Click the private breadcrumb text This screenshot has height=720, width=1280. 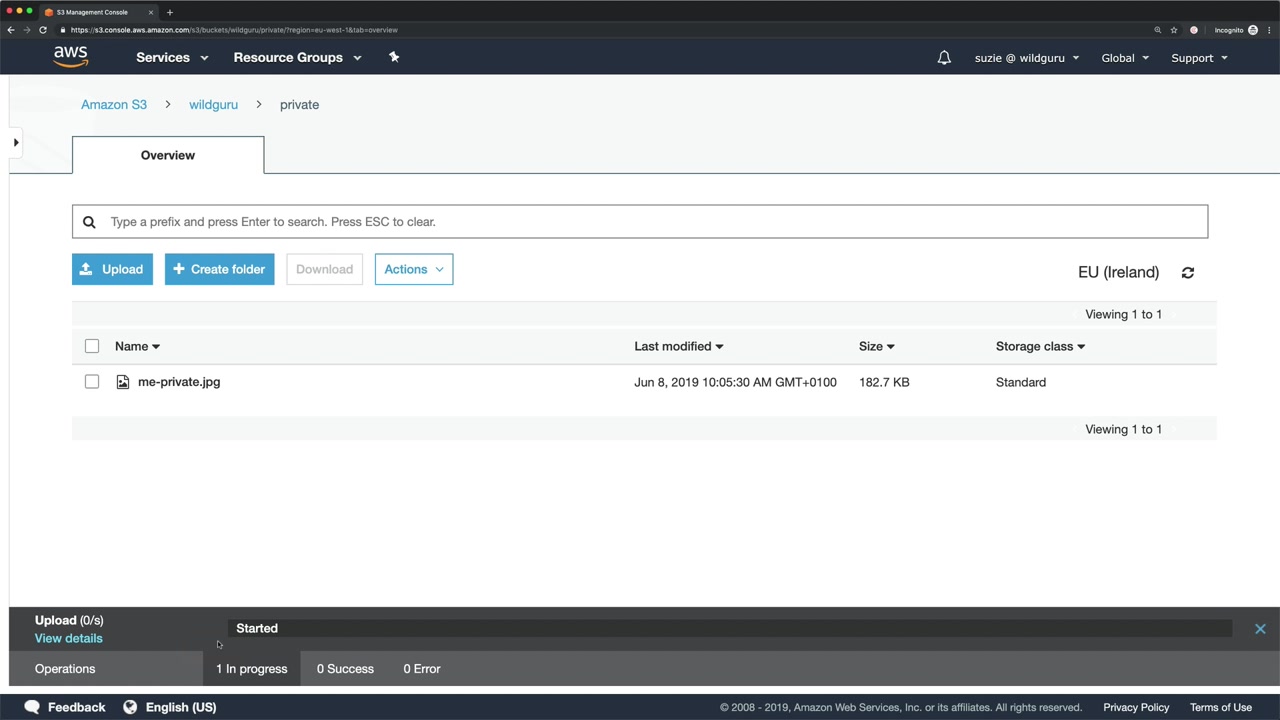[x=299, y=104]
